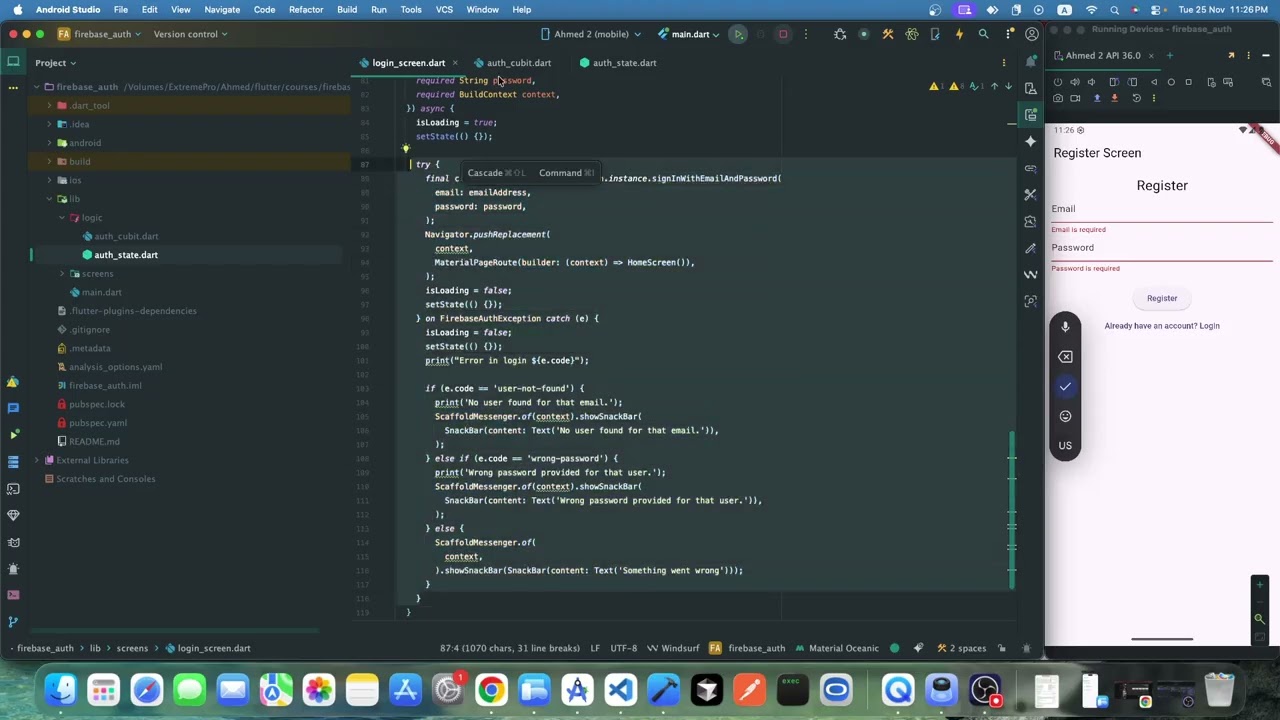
Task: Open pubspec.yaml in project tree
Action: coord(98,423)
